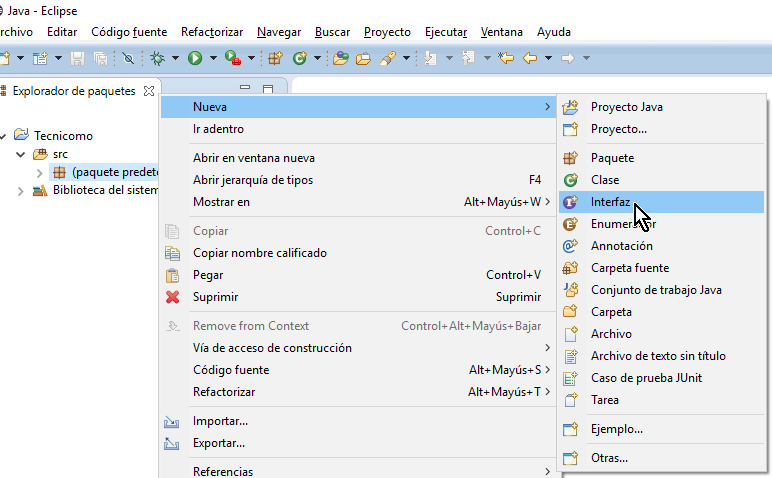Open the Ayuda menu
Screen dimensions: 772x478
(x=553, y=32)
